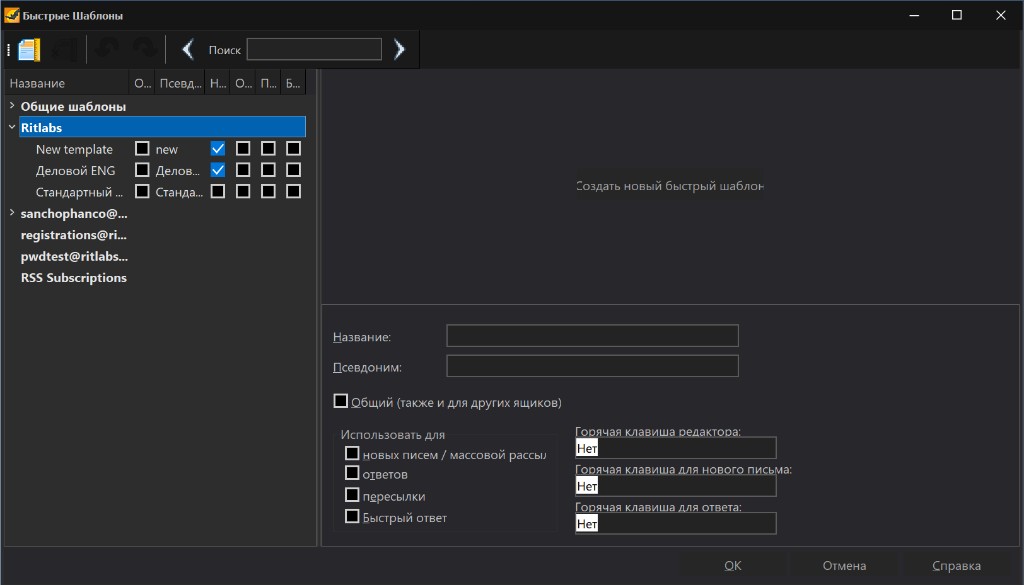Image resolution: width=1024 pixels, height=585 pixels.
Task: Check the ответов option
Action: click(352, 473)
